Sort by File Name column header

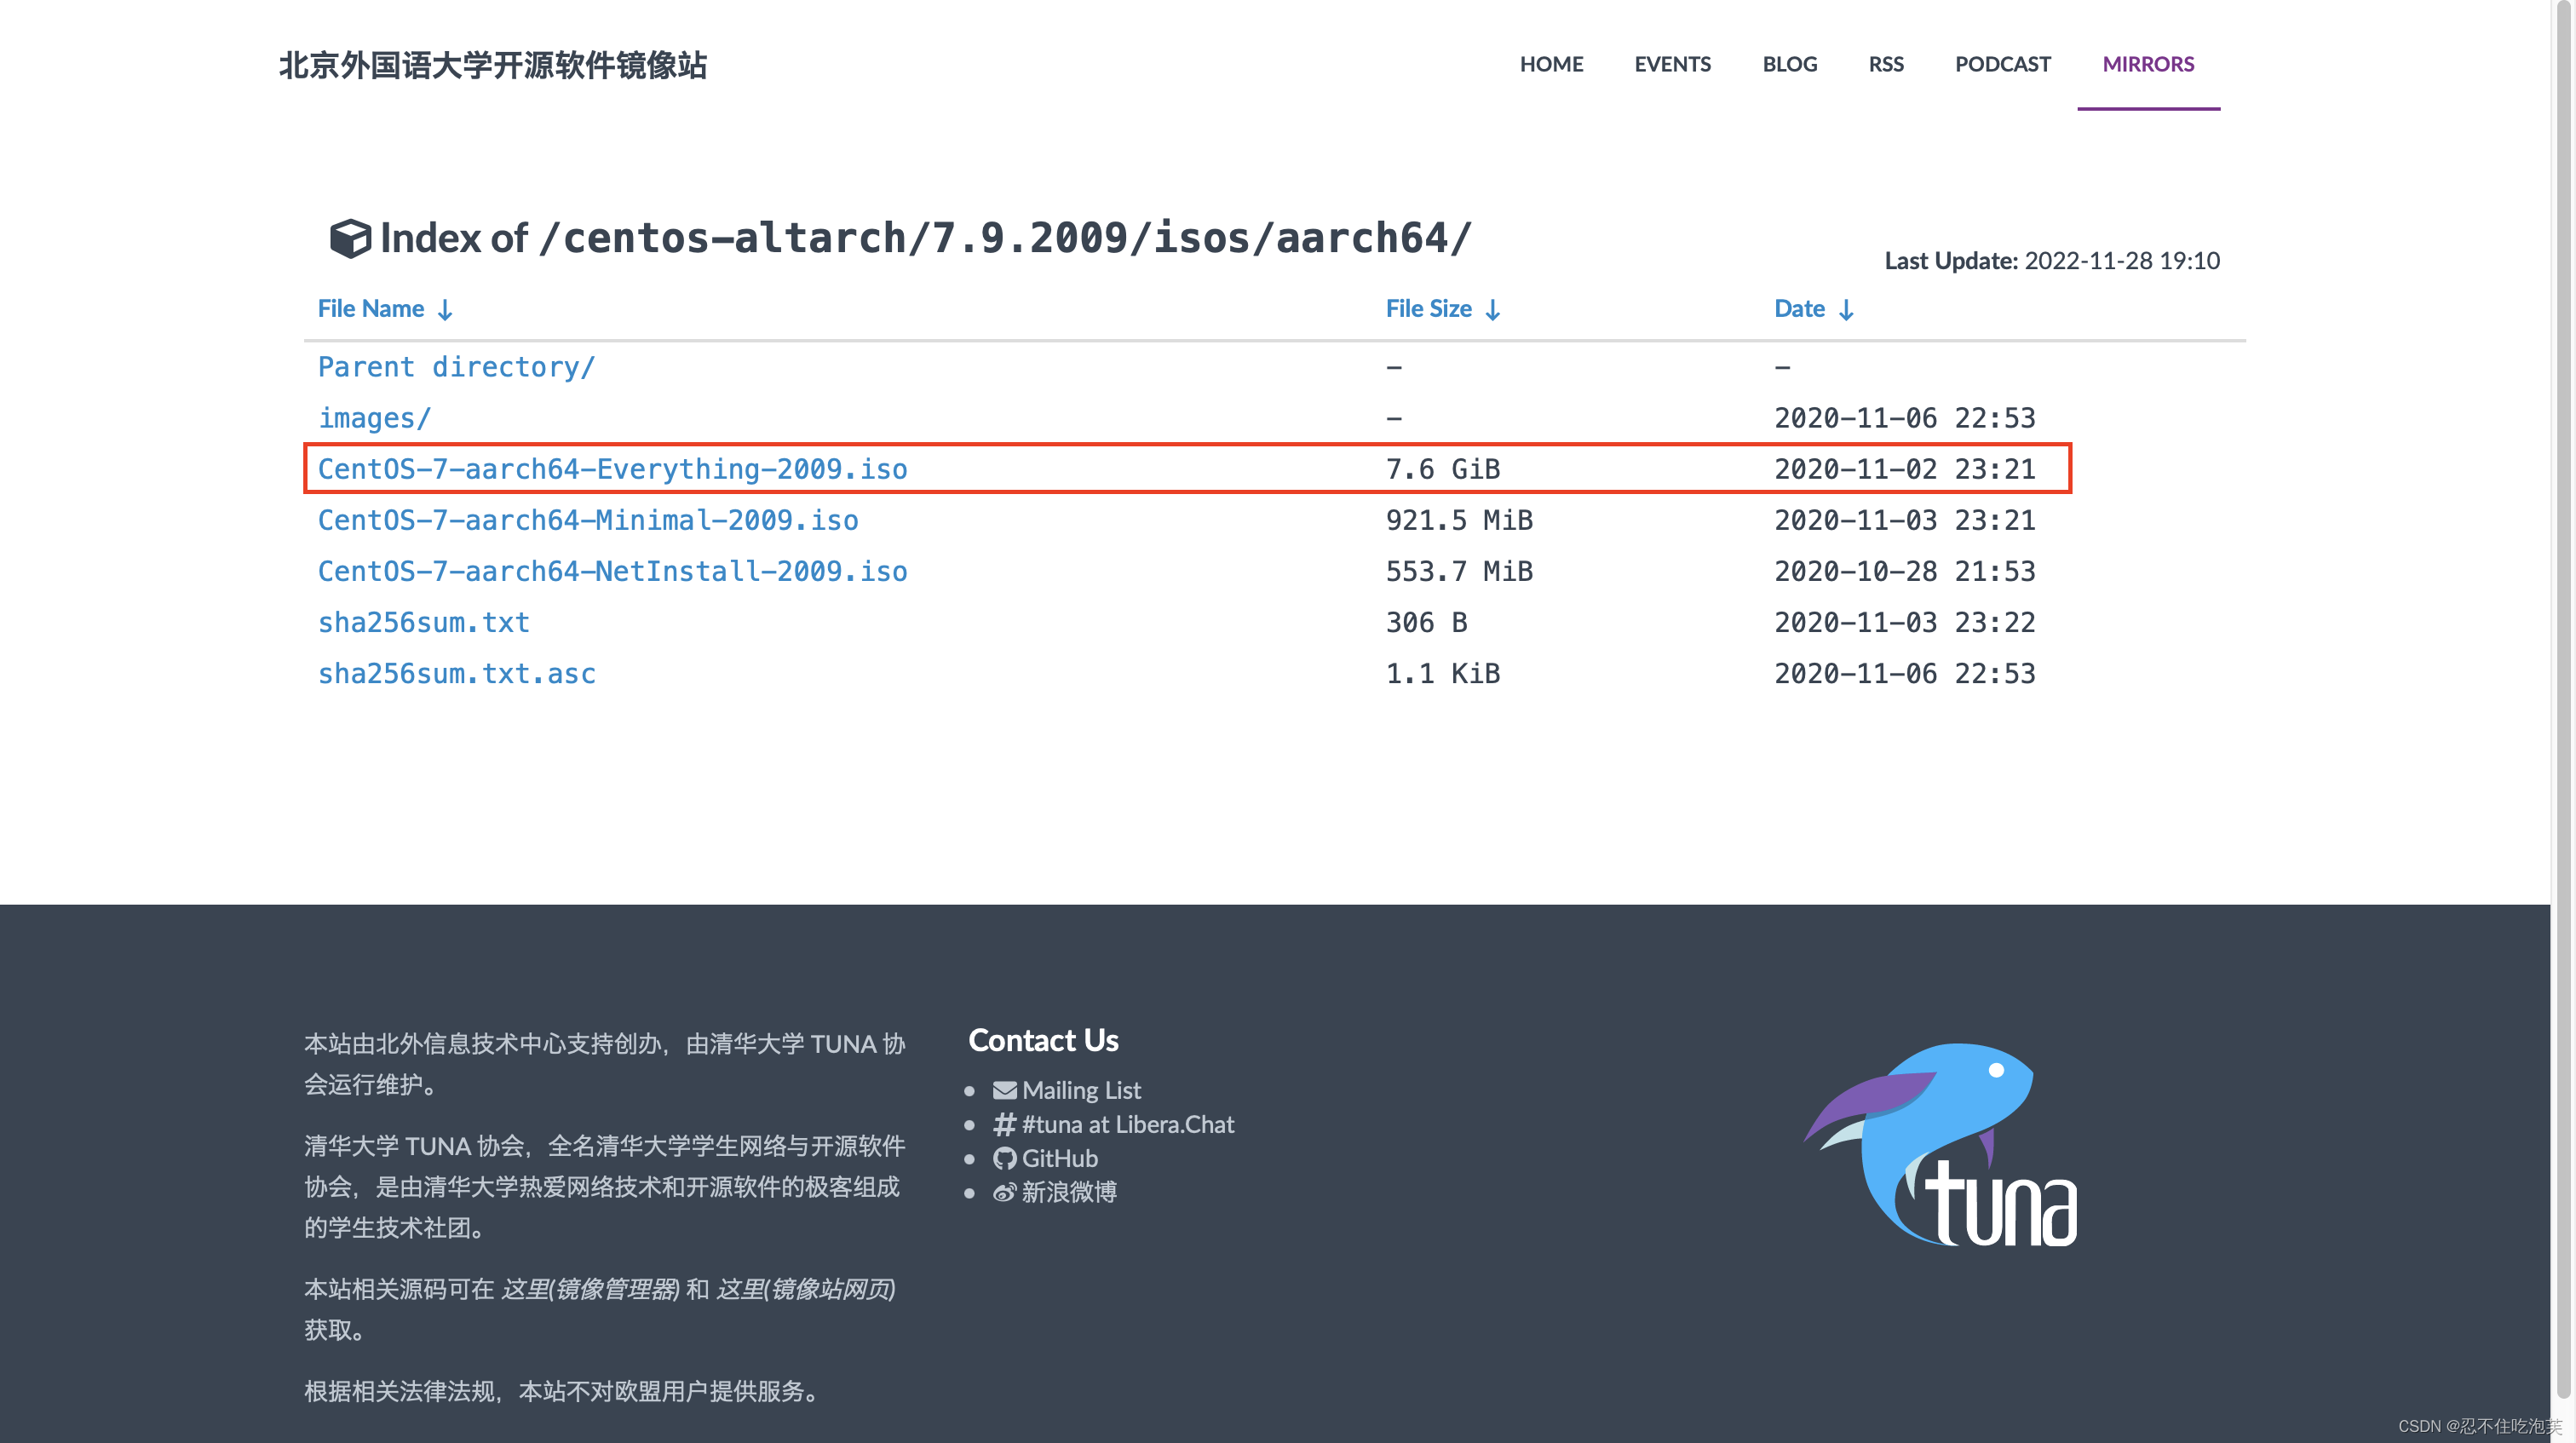pyautogui.click(x=385, y=308)
